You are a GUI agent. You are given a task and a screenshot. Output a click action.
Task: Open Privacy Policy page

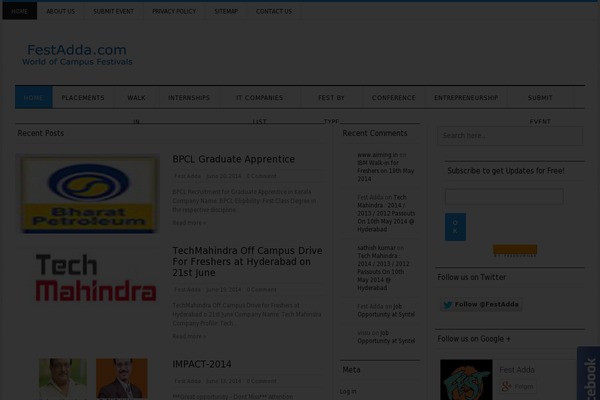[x=174, y=11]
